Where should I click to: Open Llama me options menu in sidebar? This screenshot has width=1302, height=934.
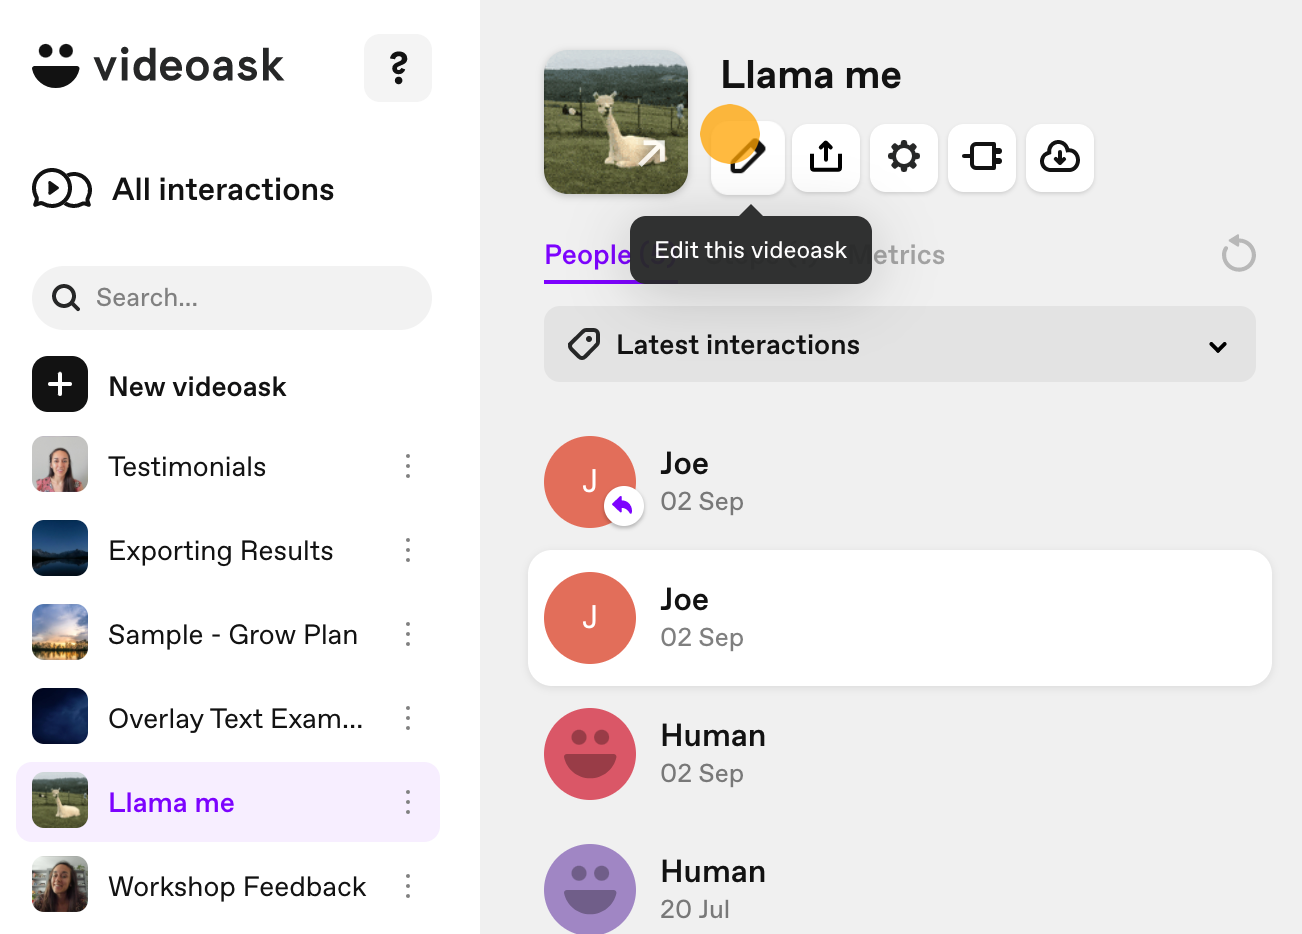pyautogui.click(x=408, y=802)
